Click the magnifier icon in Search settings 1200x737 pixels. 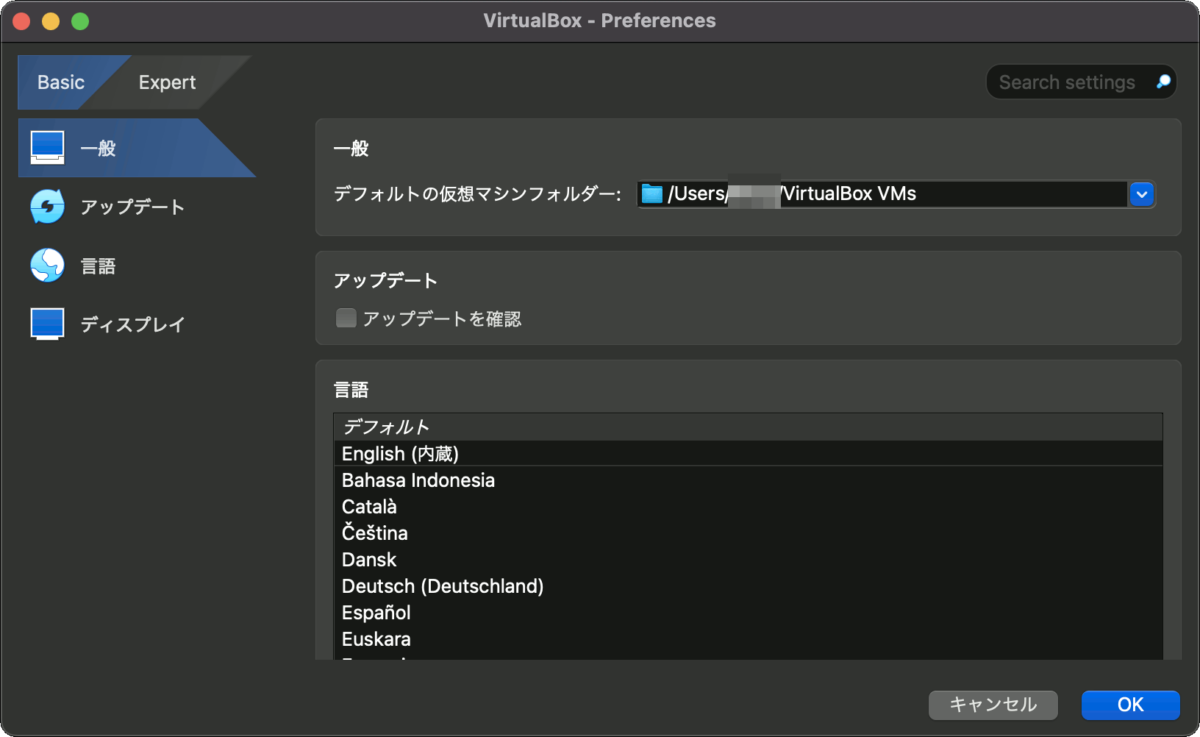coord(1160,82)
